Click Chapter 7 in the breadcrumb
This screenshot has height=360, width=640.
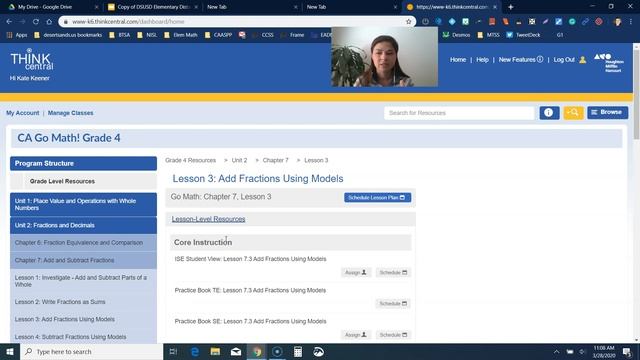pyautogui.click(x=276, y=160)
